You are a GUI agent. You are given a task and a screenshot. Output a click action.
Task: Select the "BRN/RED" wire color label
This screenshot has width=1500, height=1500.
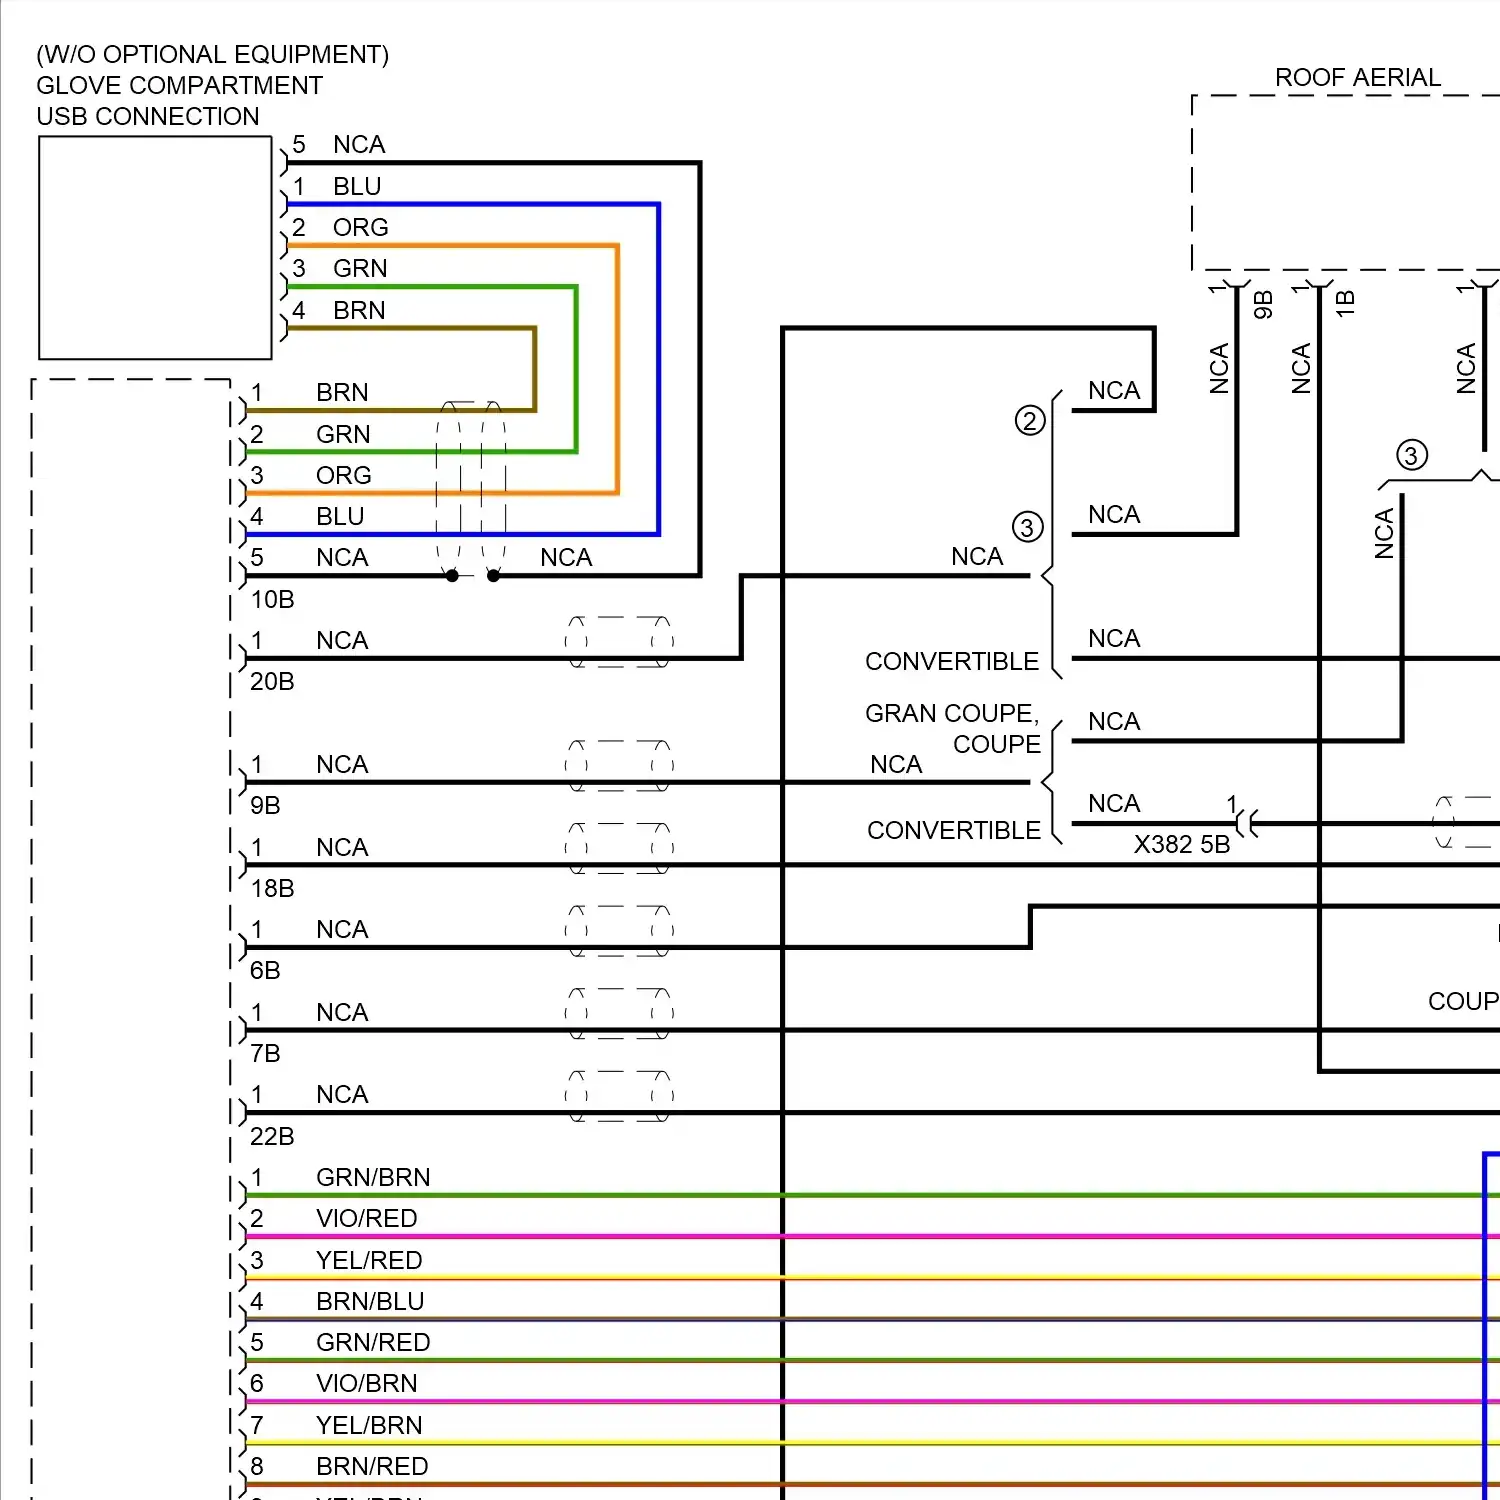pyautogui.click(x=372, y=1466)
